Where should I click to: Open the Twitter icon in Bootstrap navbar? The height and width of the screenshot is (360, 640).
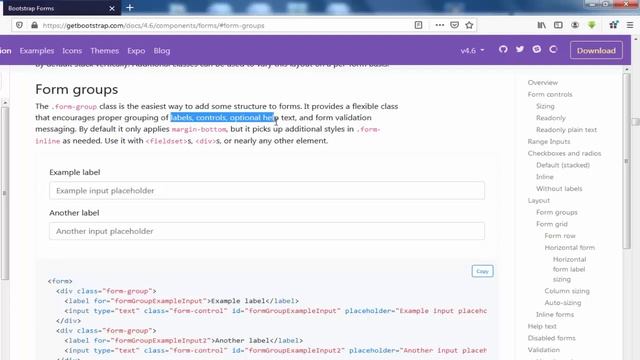(x=520, y=49)
